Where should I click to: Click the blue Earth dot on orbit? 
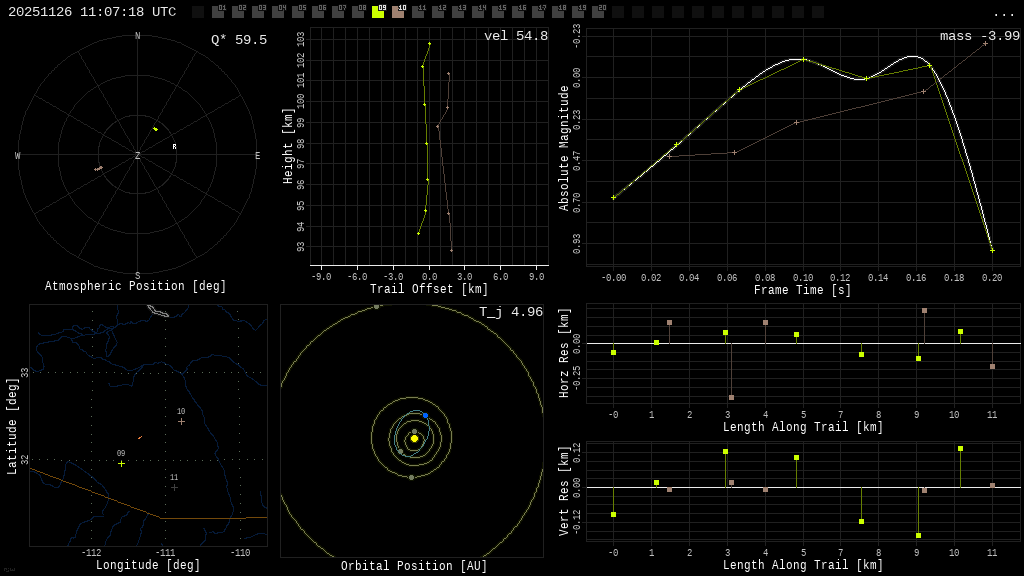[425, 415]
